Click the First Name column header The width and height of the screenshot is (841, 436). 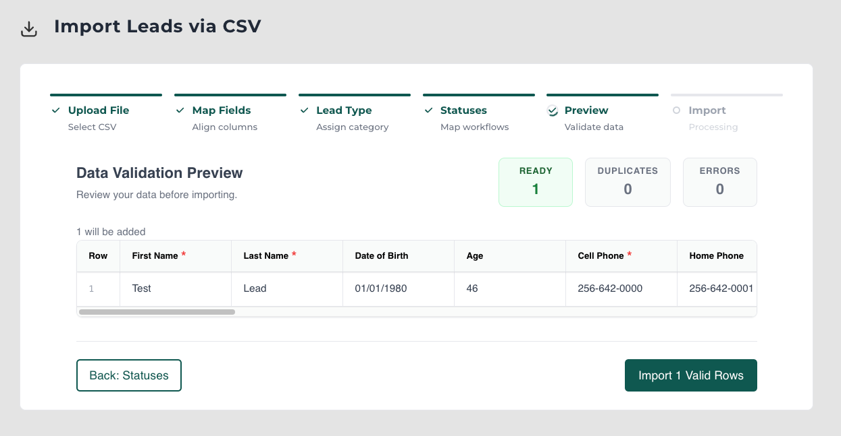175,256
